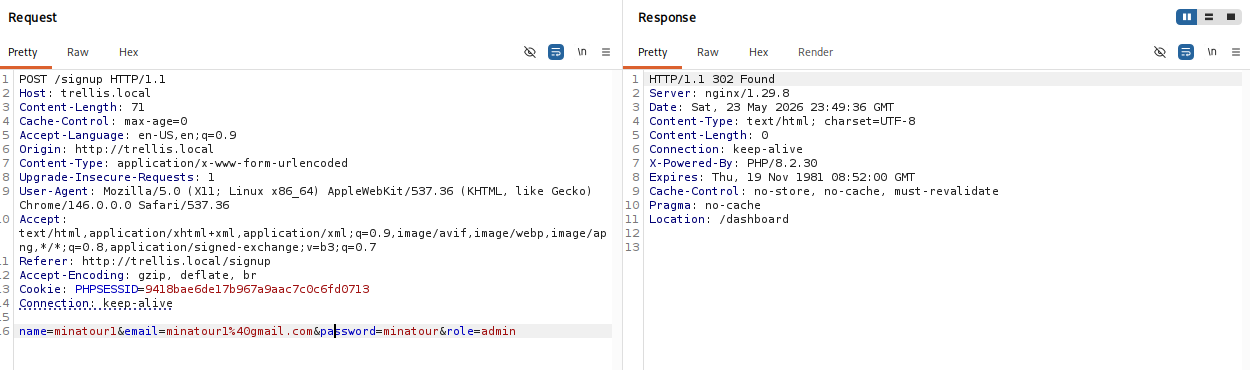
Task: Open the Response panel hamburger options menu
Action: coord(1236,52)
